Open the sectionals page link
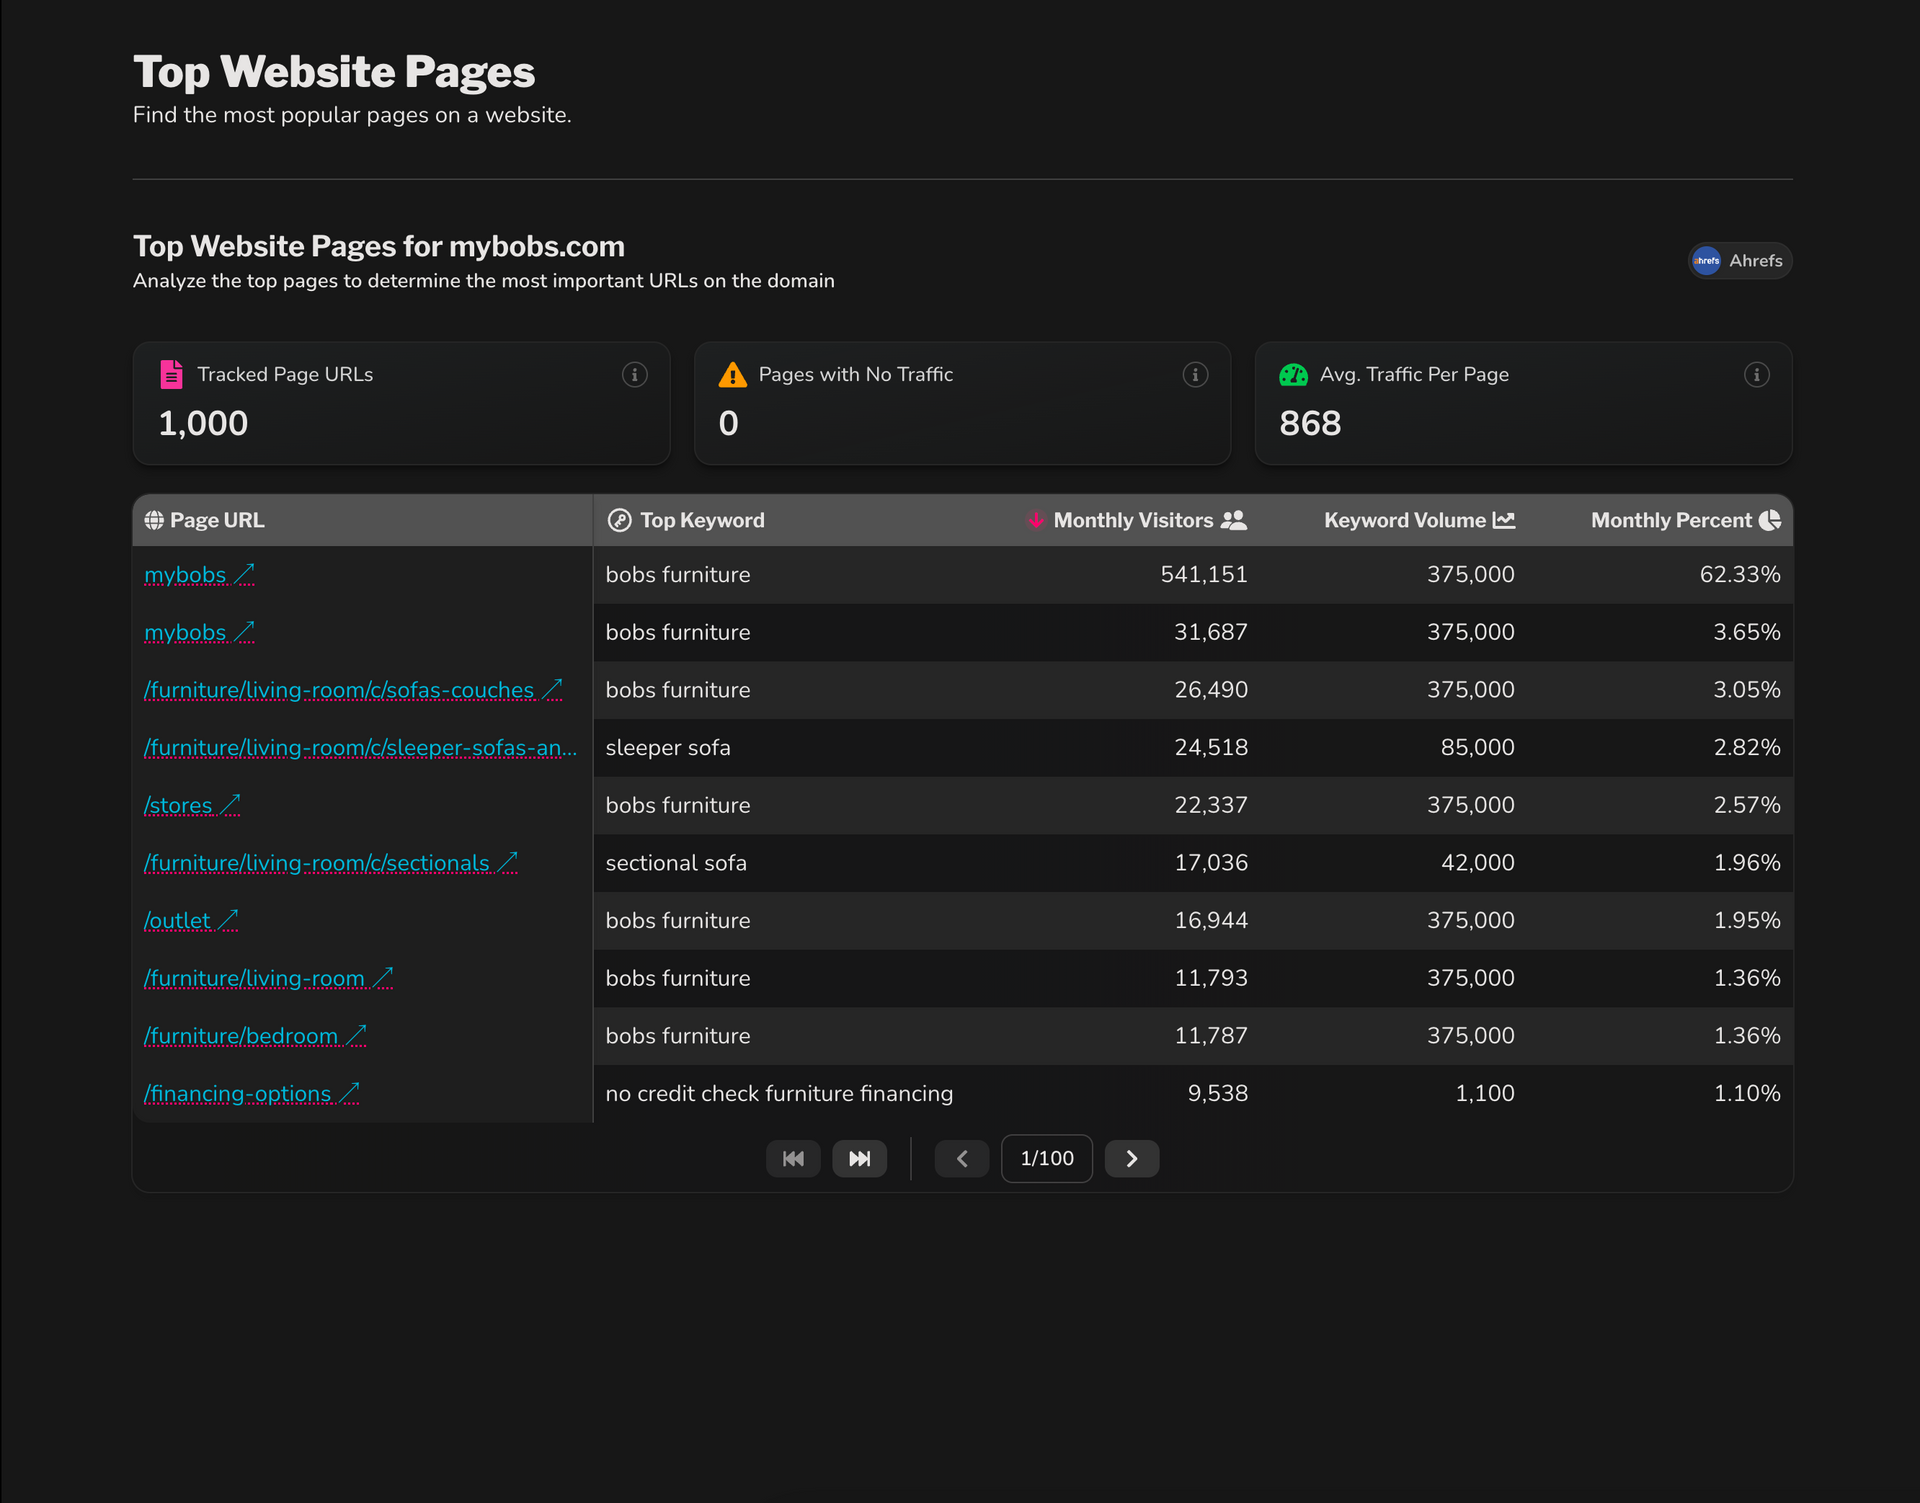This screenshot has width=1920, height=1503. [x=331, y=863]
